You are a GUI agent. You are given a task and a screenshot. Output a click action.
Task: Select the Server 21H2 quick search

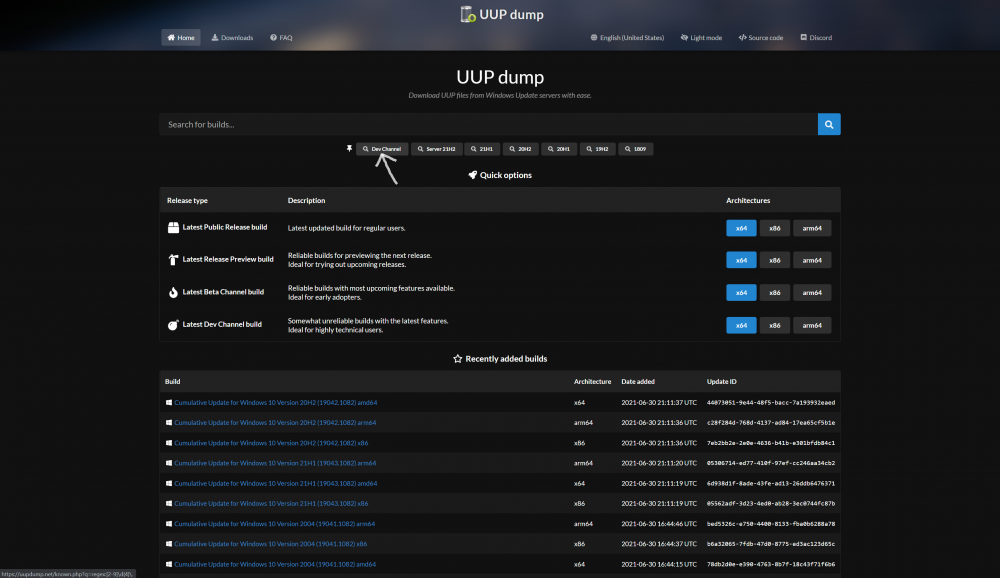[x=436, y=149]
